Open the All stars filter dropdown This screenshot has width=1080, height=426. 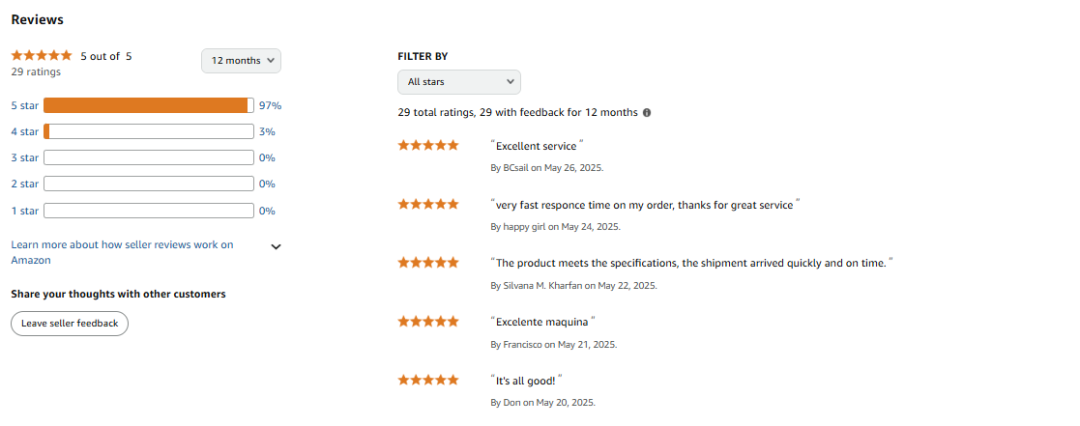point(459,82)
